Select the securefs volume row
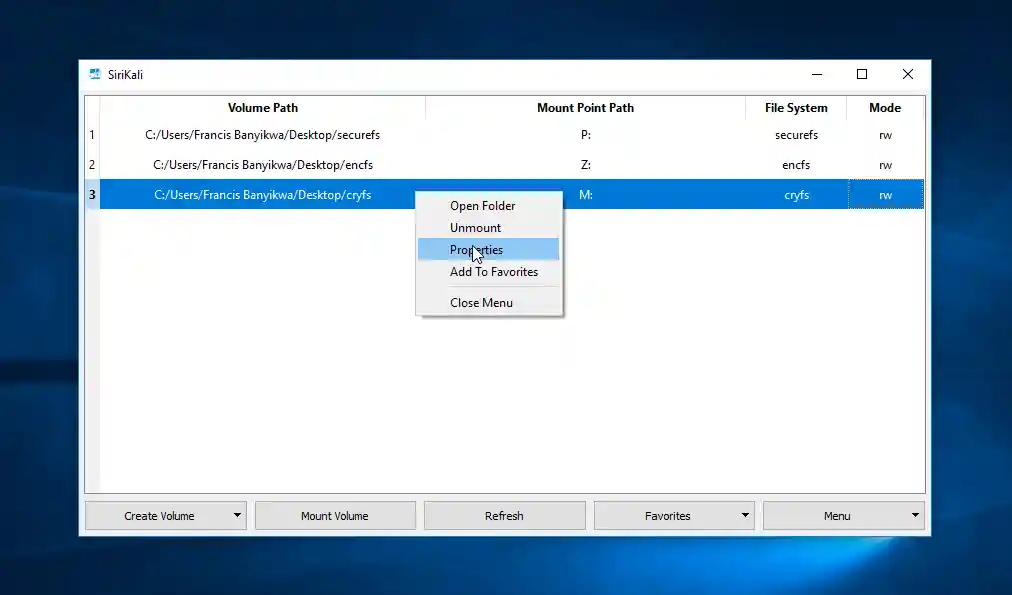This screenshot has width=1012, height=595. 262,135
